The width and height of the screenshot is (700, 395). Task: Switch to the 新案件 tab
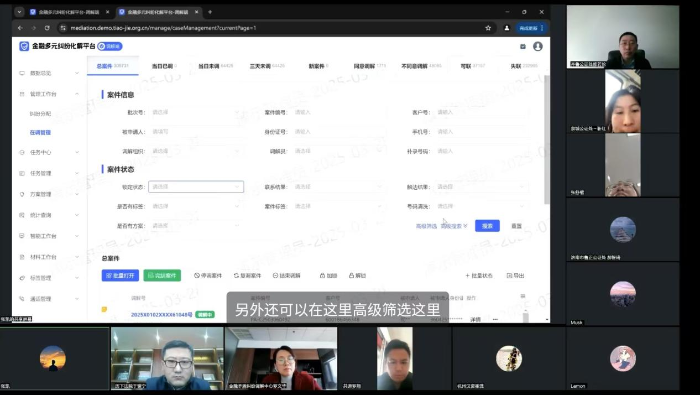click(318, 66)
